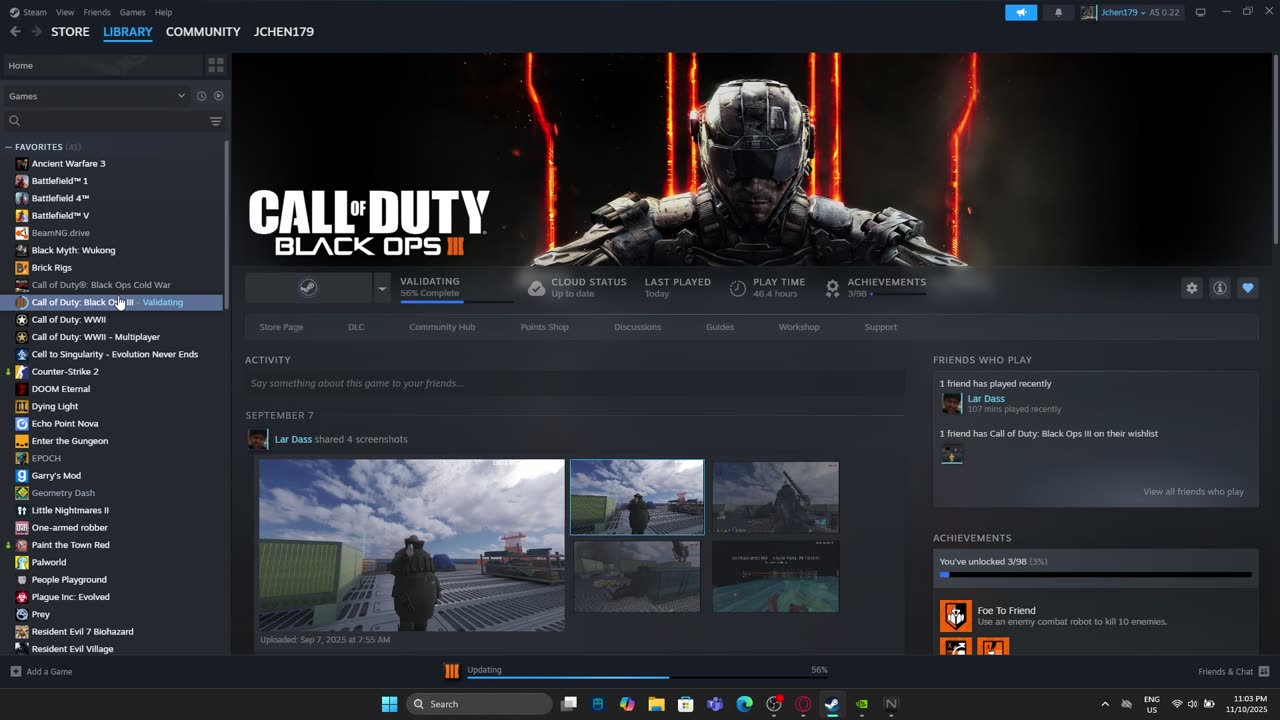The image size is (1280, 720).
Task: Open the Discussions link
Action: pyautogui.click(x=637, y=327)
